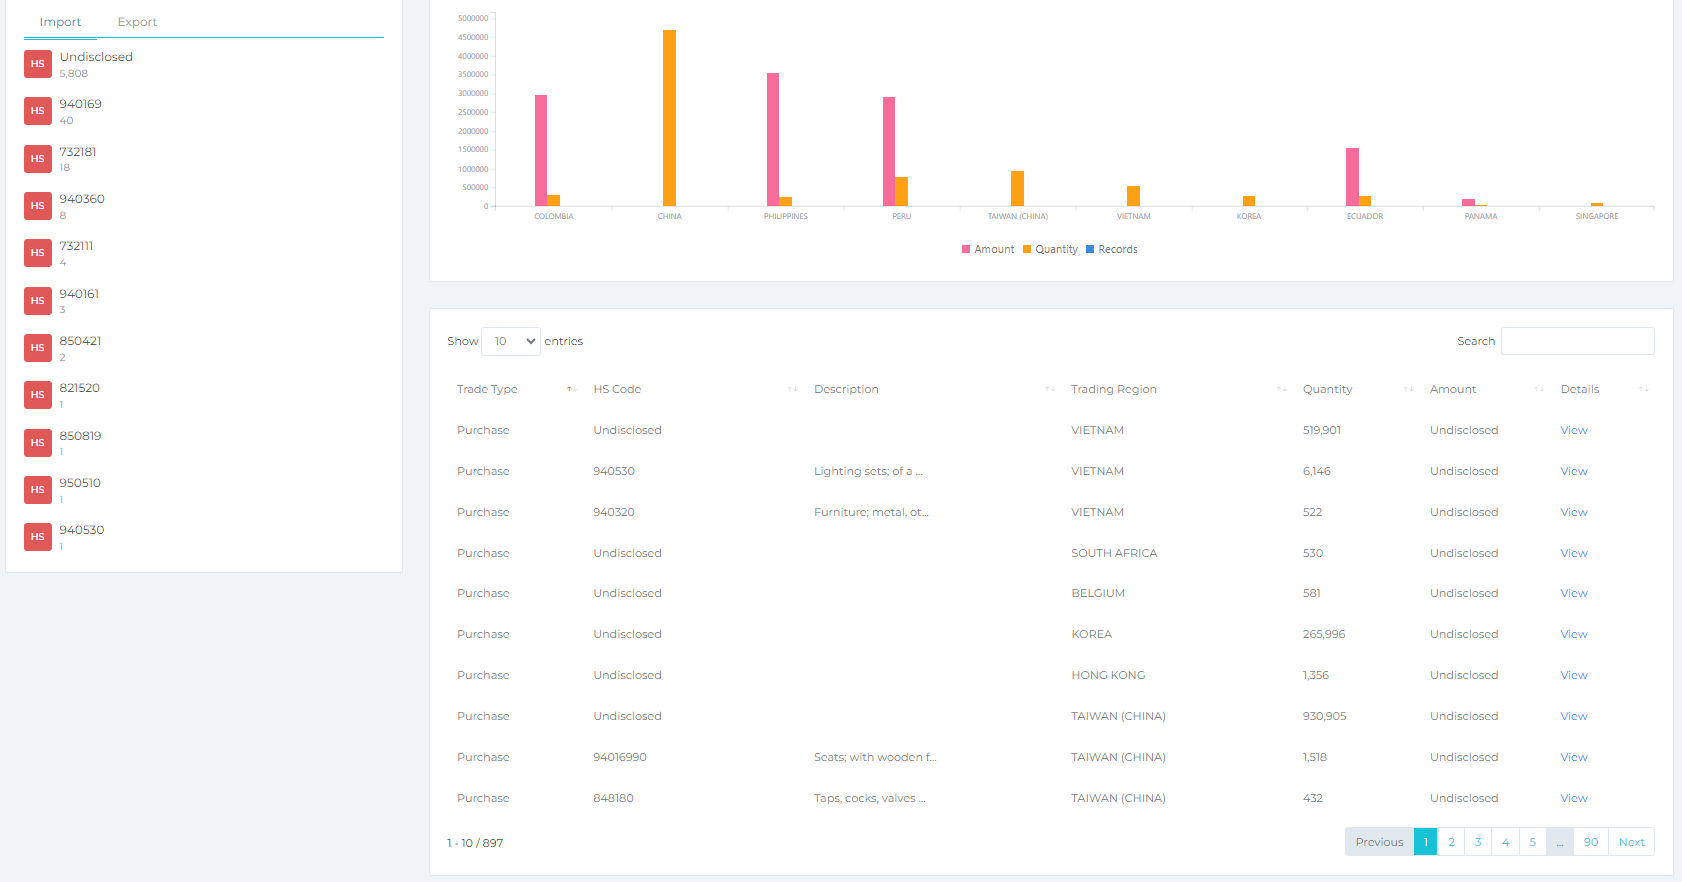Select the HS badge for 850421
This screenshot has width=1682, height=882.
tap(38, 348)
